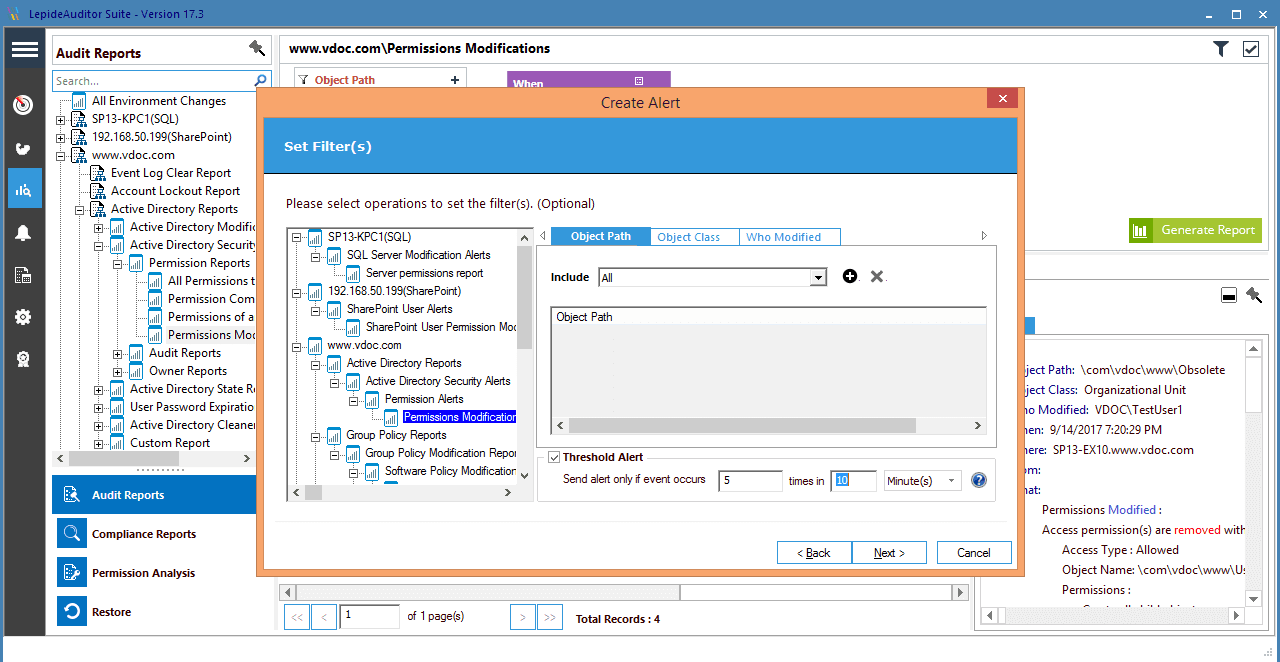Screen dimensions: 1280x662
Task: Click the Generate Report button
Action: 1195,230
